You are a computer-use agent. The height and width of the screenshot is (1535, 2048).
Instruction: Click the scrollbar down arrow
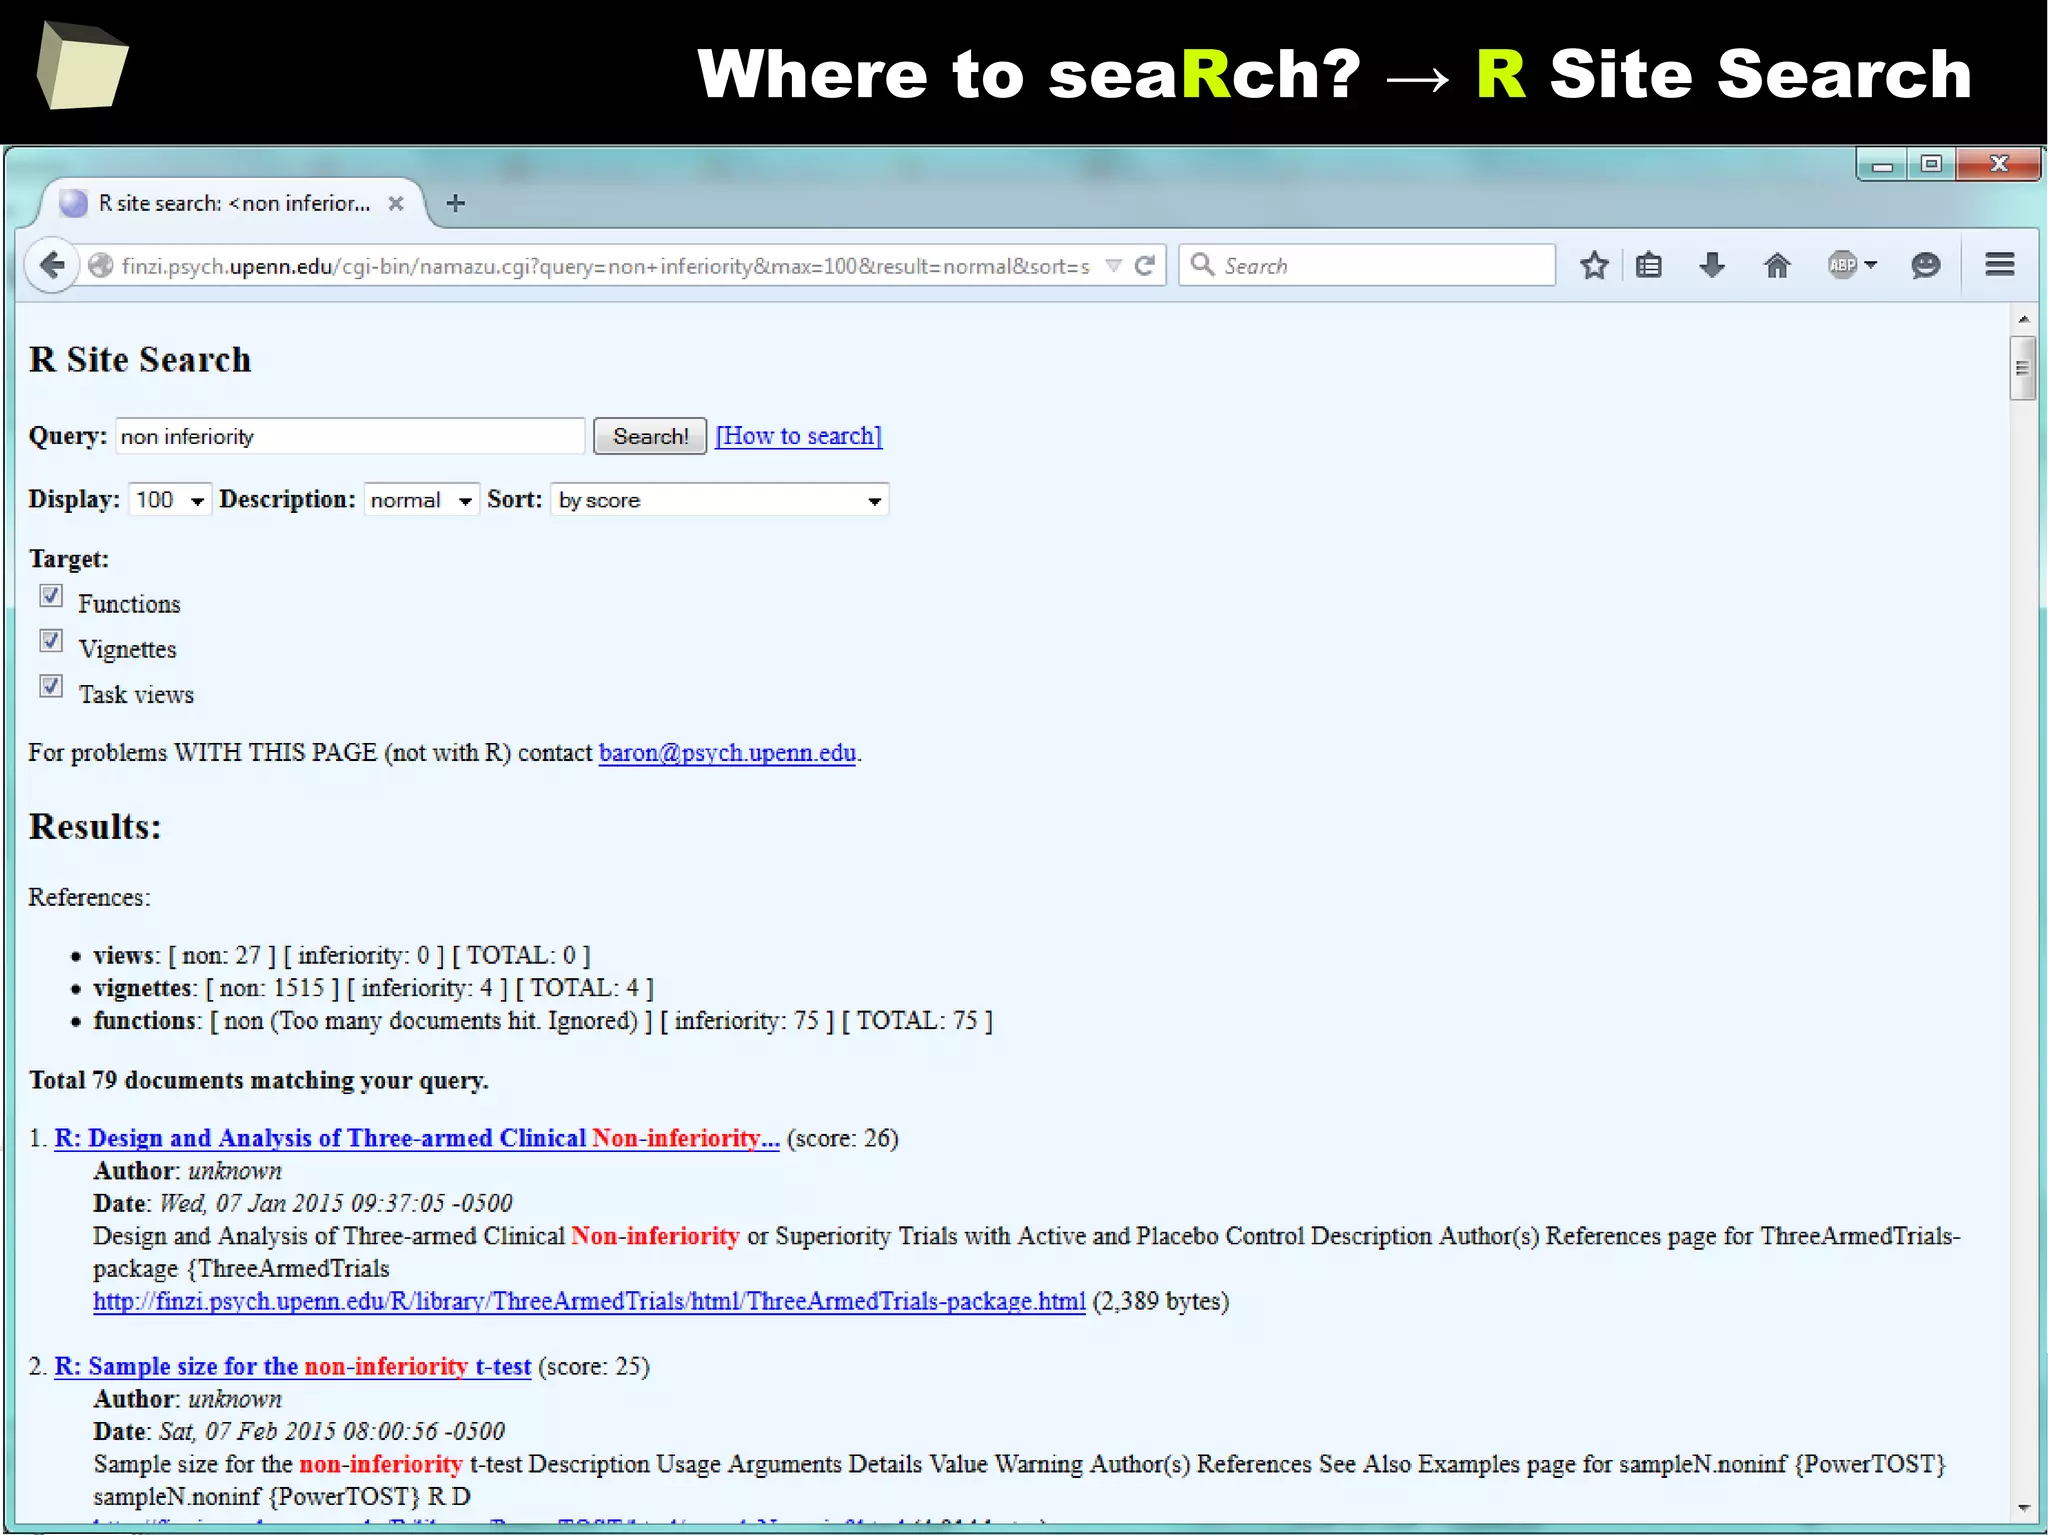[x=2023, y=1508]
